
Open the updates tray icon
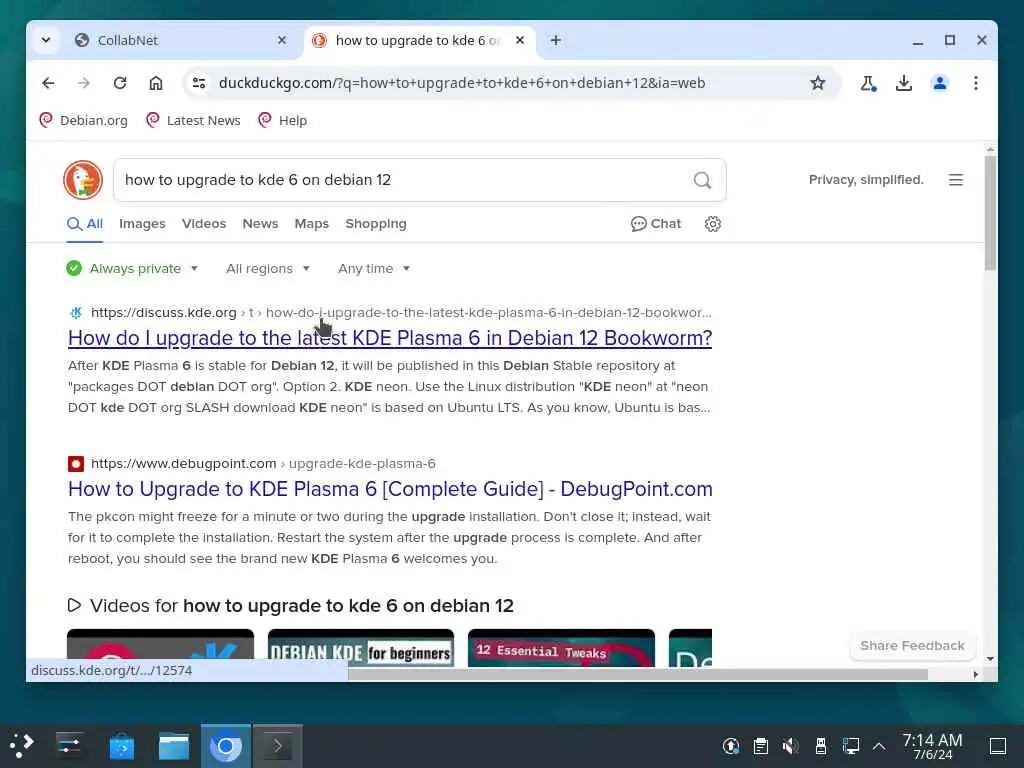731,746
